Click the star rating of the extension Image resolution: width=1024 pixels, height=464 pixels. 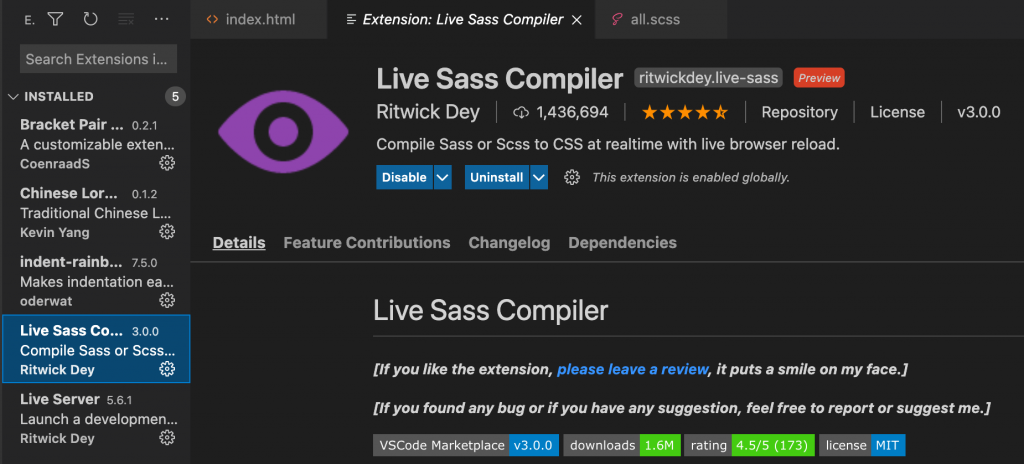coord(684,112)
